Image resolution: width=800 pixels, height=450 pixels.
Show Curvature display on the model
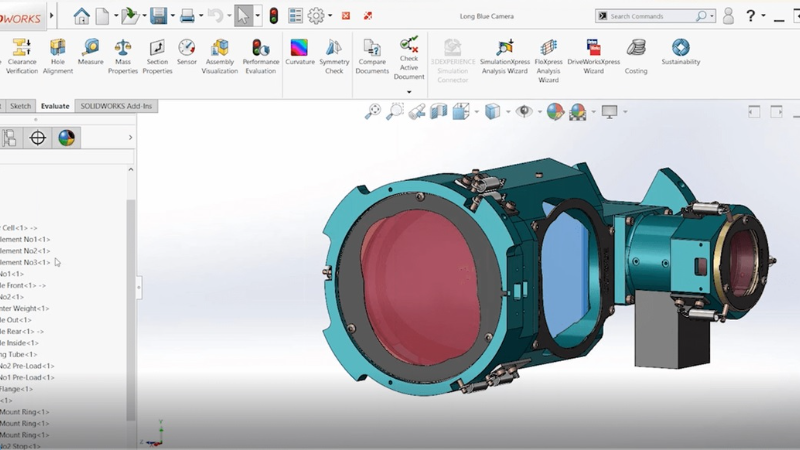point(299,51)
